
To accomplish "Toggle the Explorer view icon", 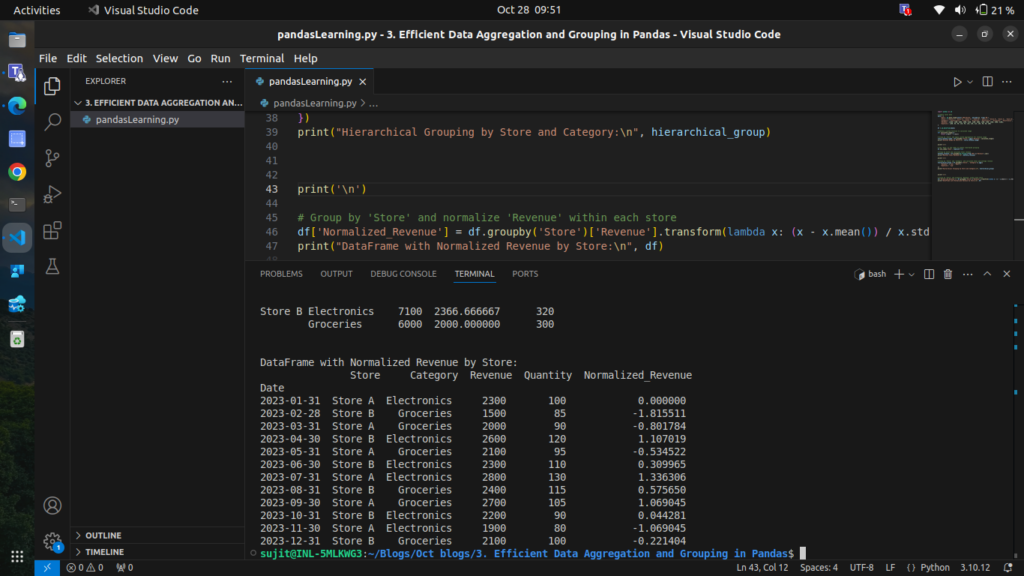I will (53, 86).
